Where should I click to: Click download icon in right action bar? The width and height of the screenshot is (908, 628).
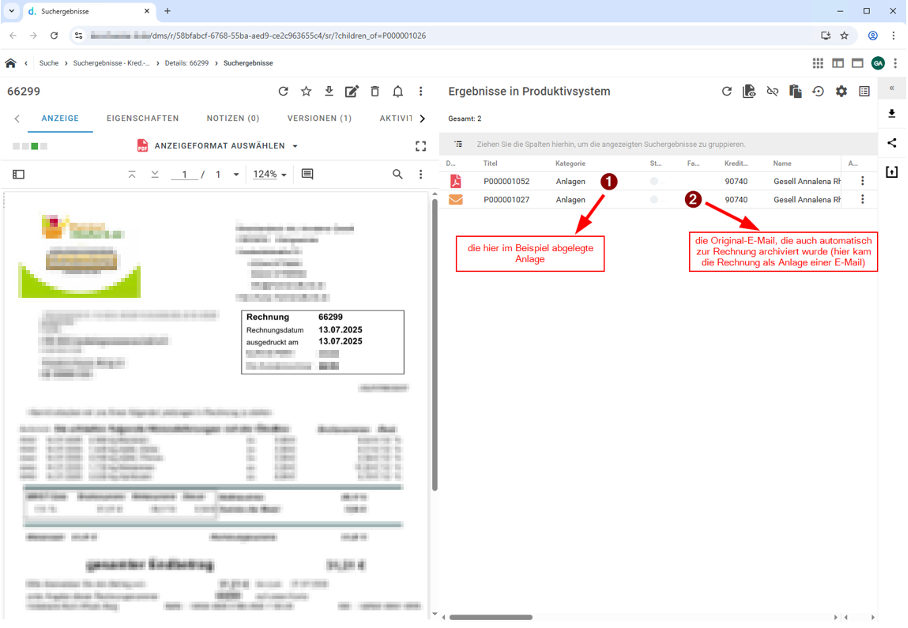tap(892, 114)
